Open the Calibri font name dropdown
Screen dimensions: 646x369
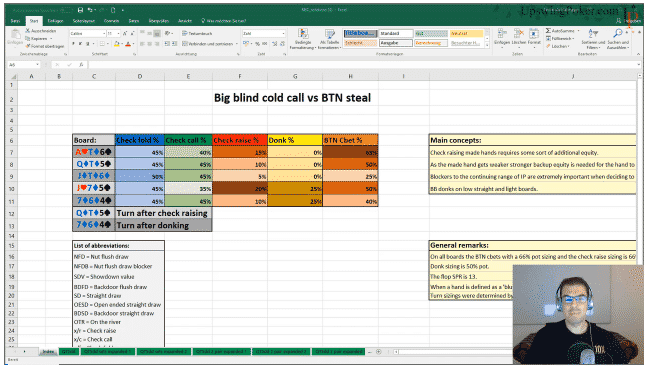click(103, 33)
